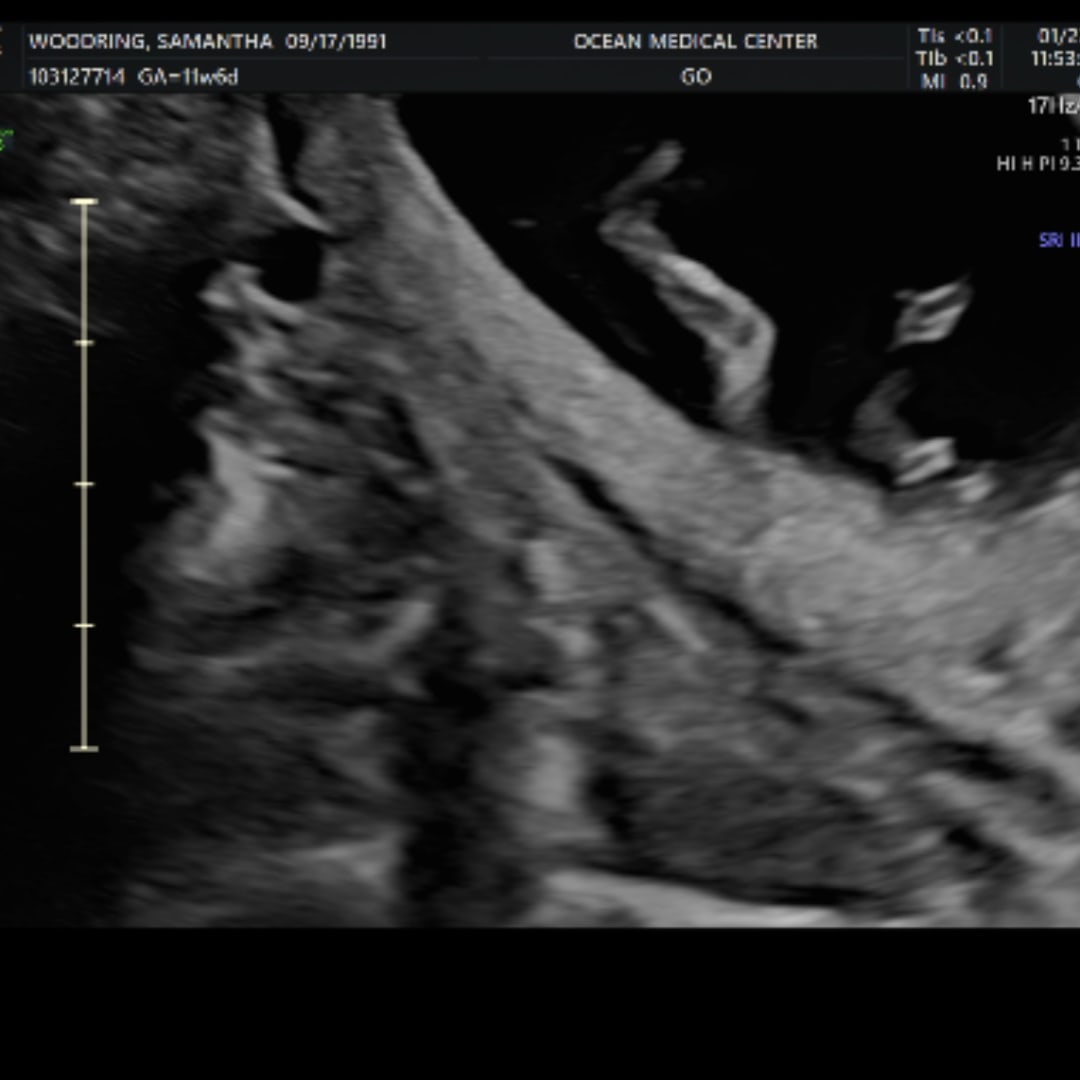This screenshot has width=1080, height=1080.
Task: Select the date of birth 09/17/1991
Action: (x=336, y=42)
